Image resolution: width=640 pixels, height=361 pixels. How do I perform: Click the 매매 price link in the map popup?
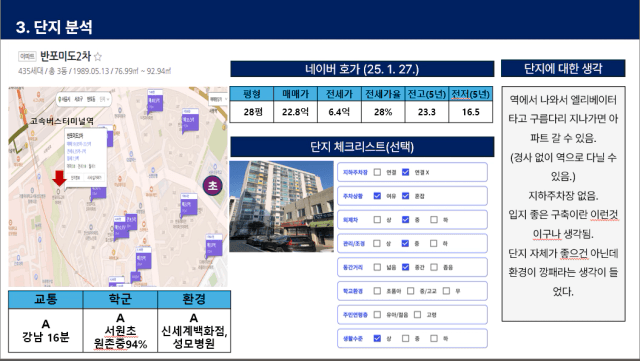point(79,144)
